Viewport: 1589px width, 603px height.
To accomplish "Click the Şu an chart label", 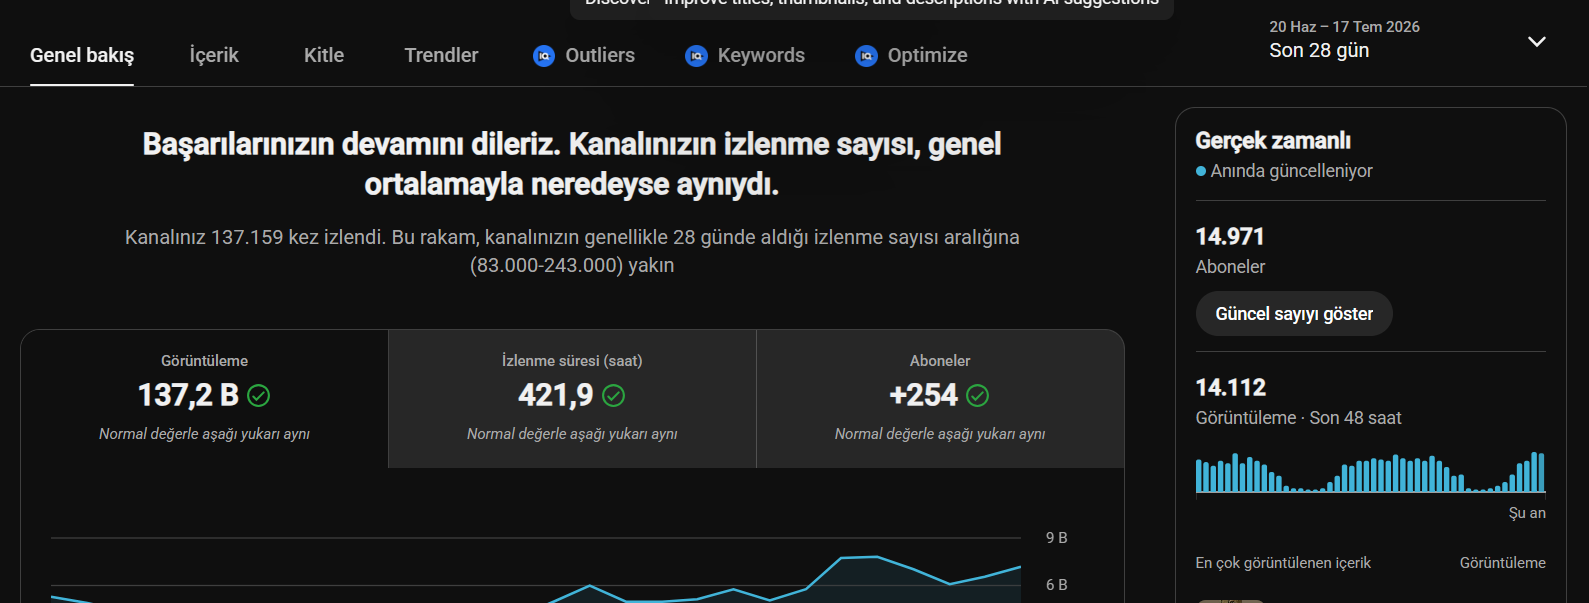I will click(x=1527, y=513).
